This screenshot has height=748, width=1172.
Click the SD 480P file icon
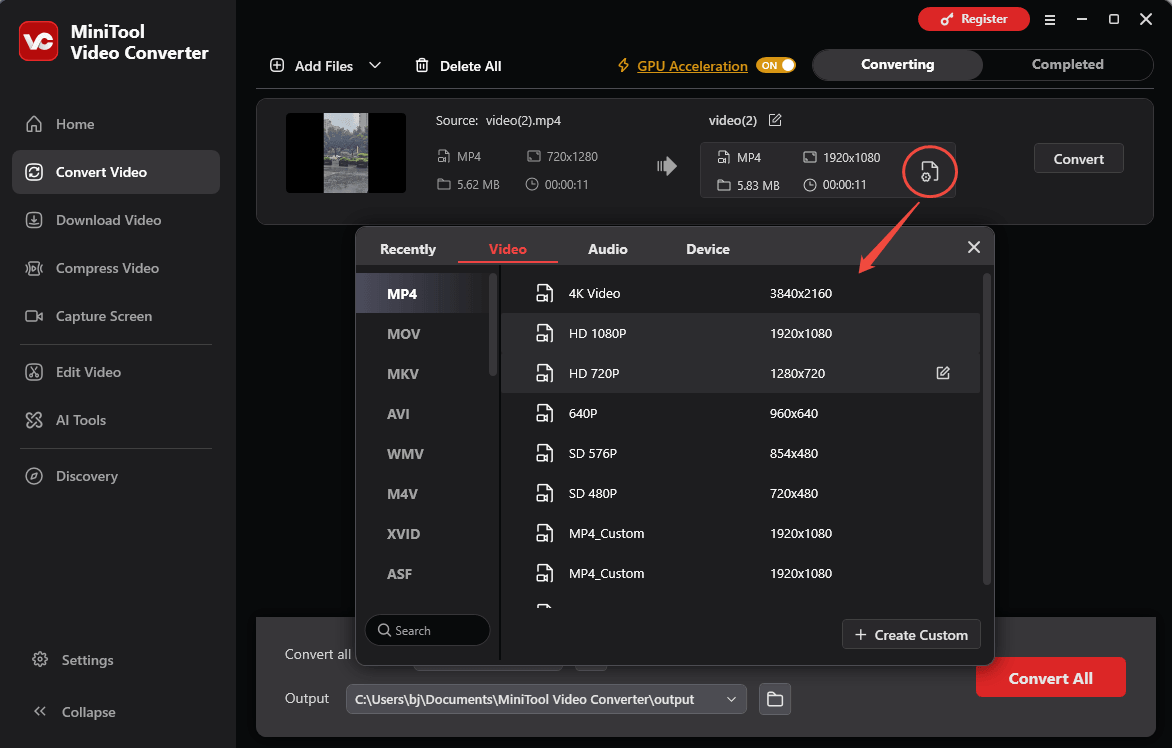click(x=545, y=493)
